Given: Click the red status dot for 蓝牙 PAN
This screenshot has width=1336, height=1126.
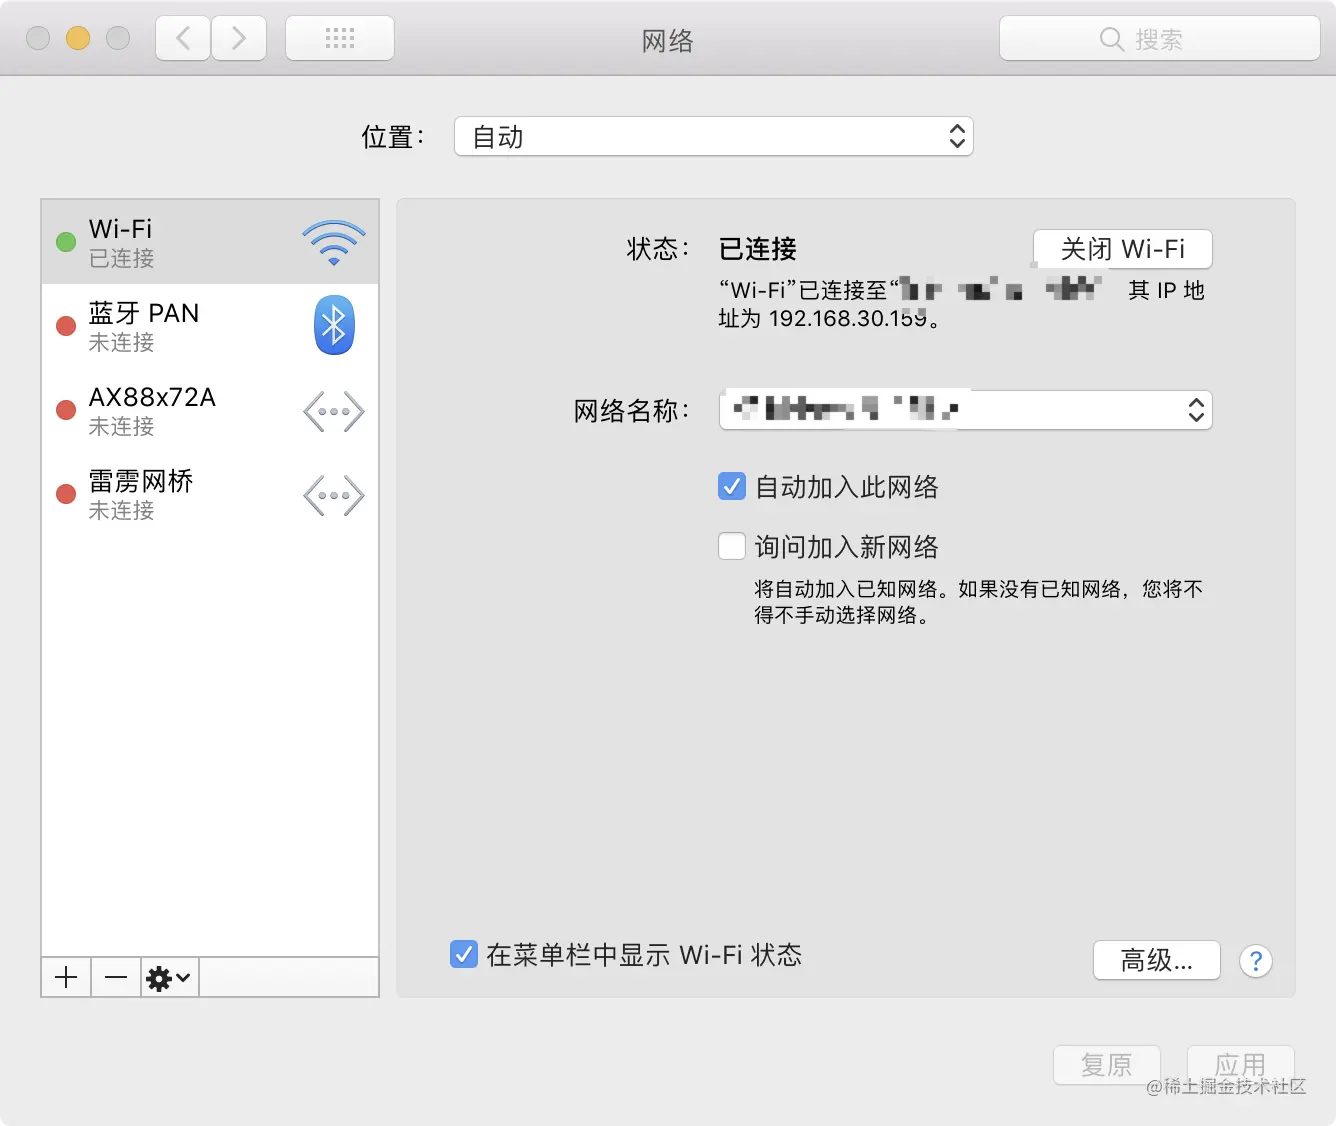Looking at the screenshot, I should (x=66, y=326).
